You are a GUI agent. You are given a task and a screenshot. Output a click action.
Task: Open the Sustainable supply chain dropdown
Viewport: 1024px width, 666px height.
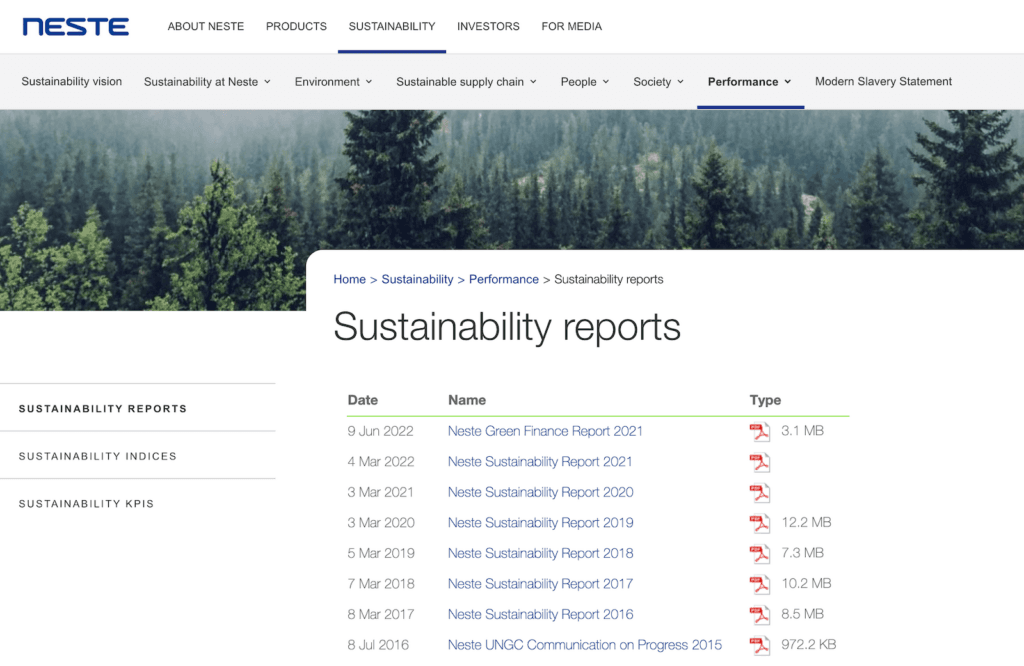pos(466,82)
